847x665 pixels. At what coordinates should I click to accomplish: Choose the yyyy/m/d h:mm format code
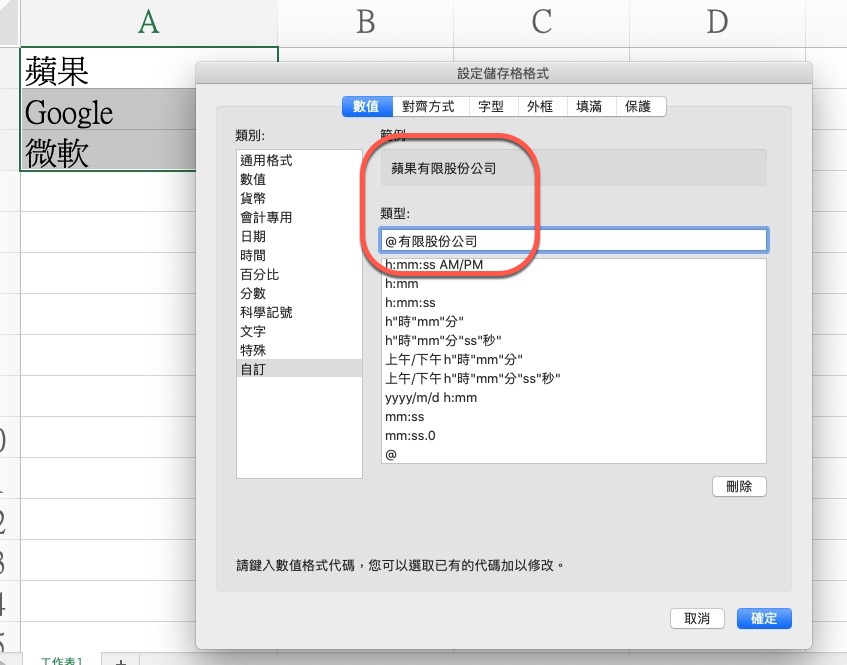point(573,398)
